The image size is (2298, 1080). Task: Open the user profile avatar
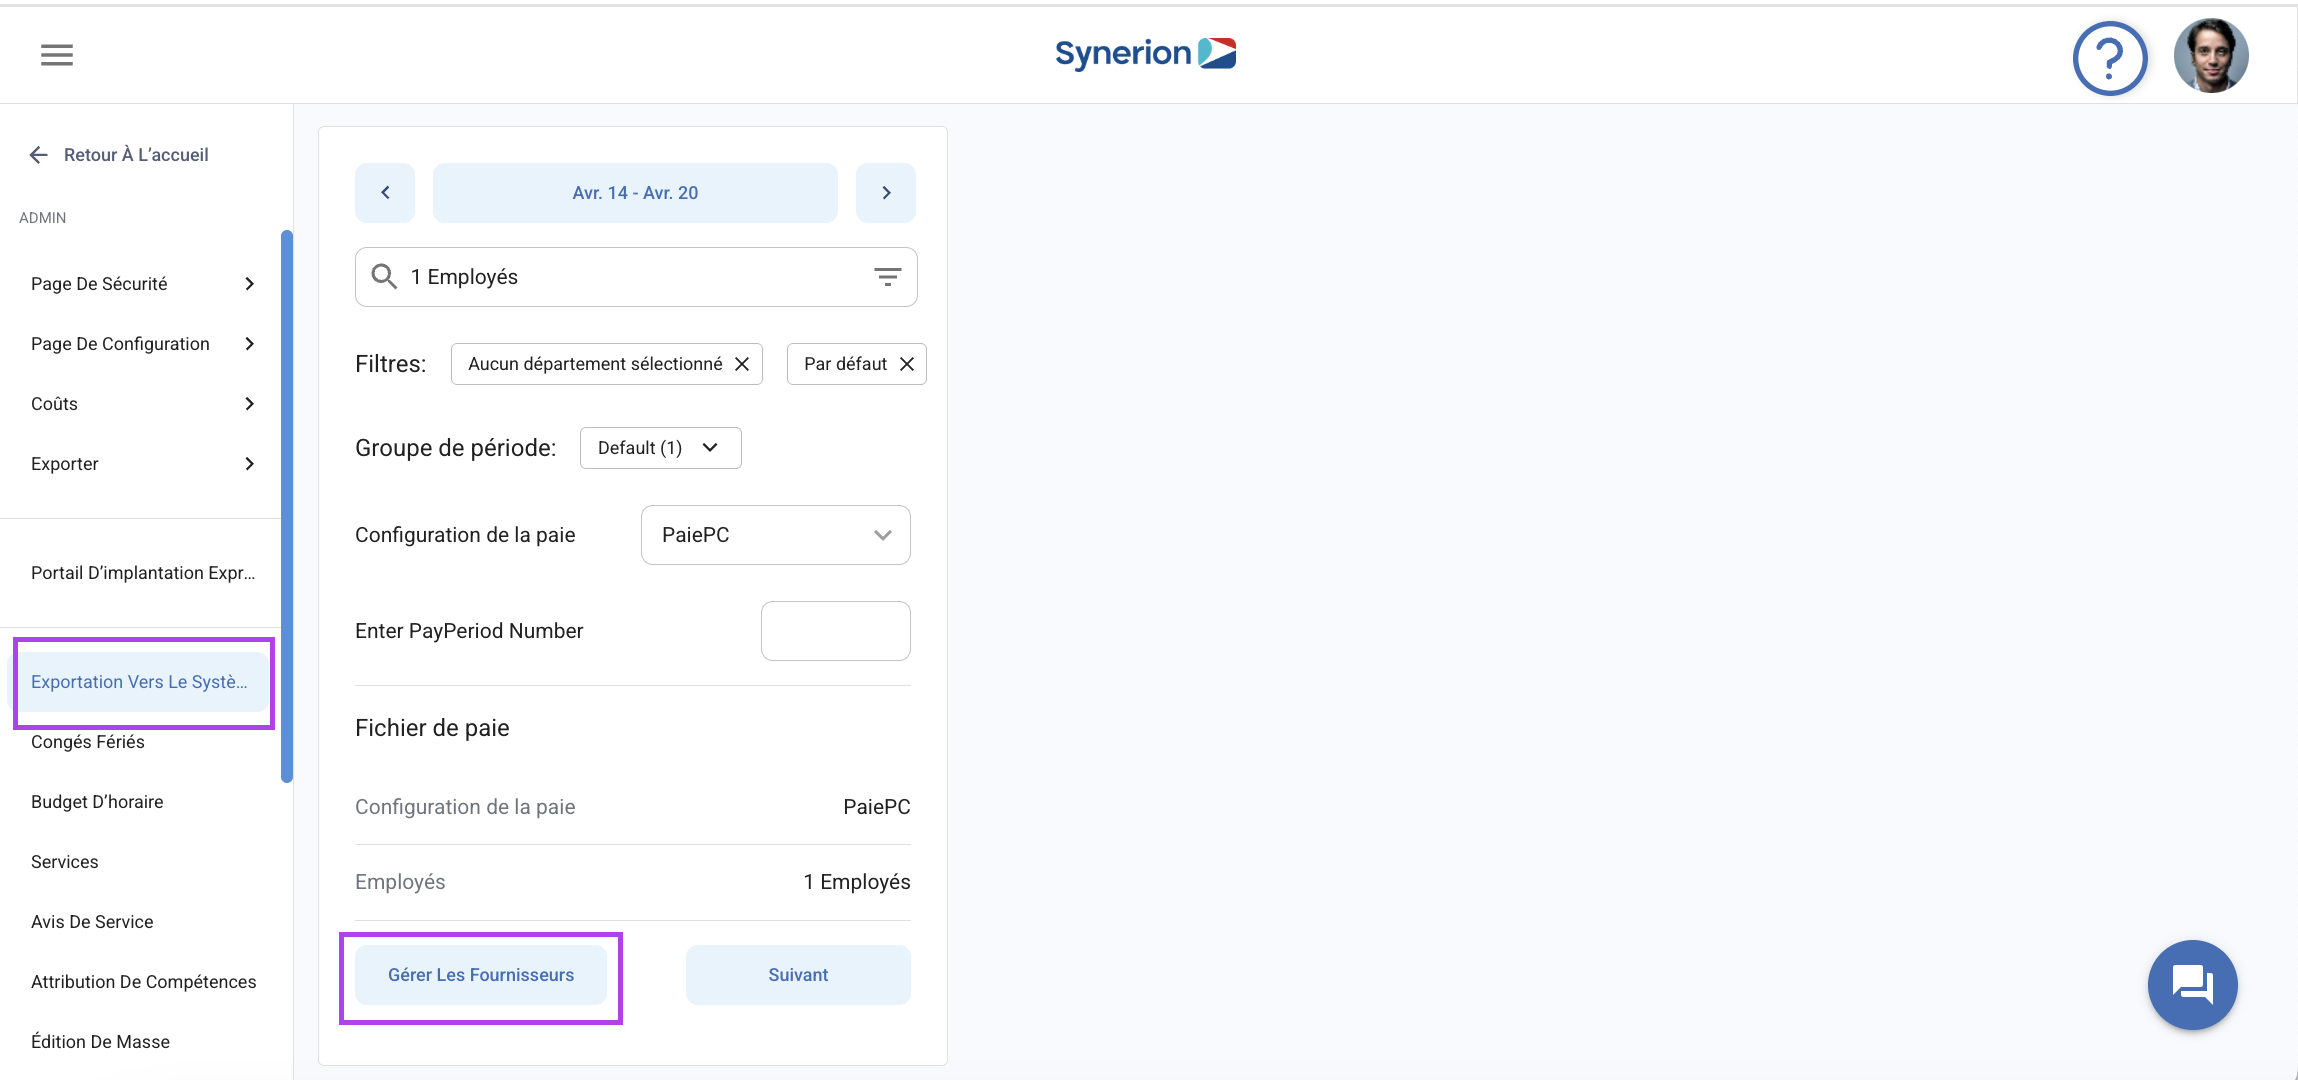[x=2211, y=56]
